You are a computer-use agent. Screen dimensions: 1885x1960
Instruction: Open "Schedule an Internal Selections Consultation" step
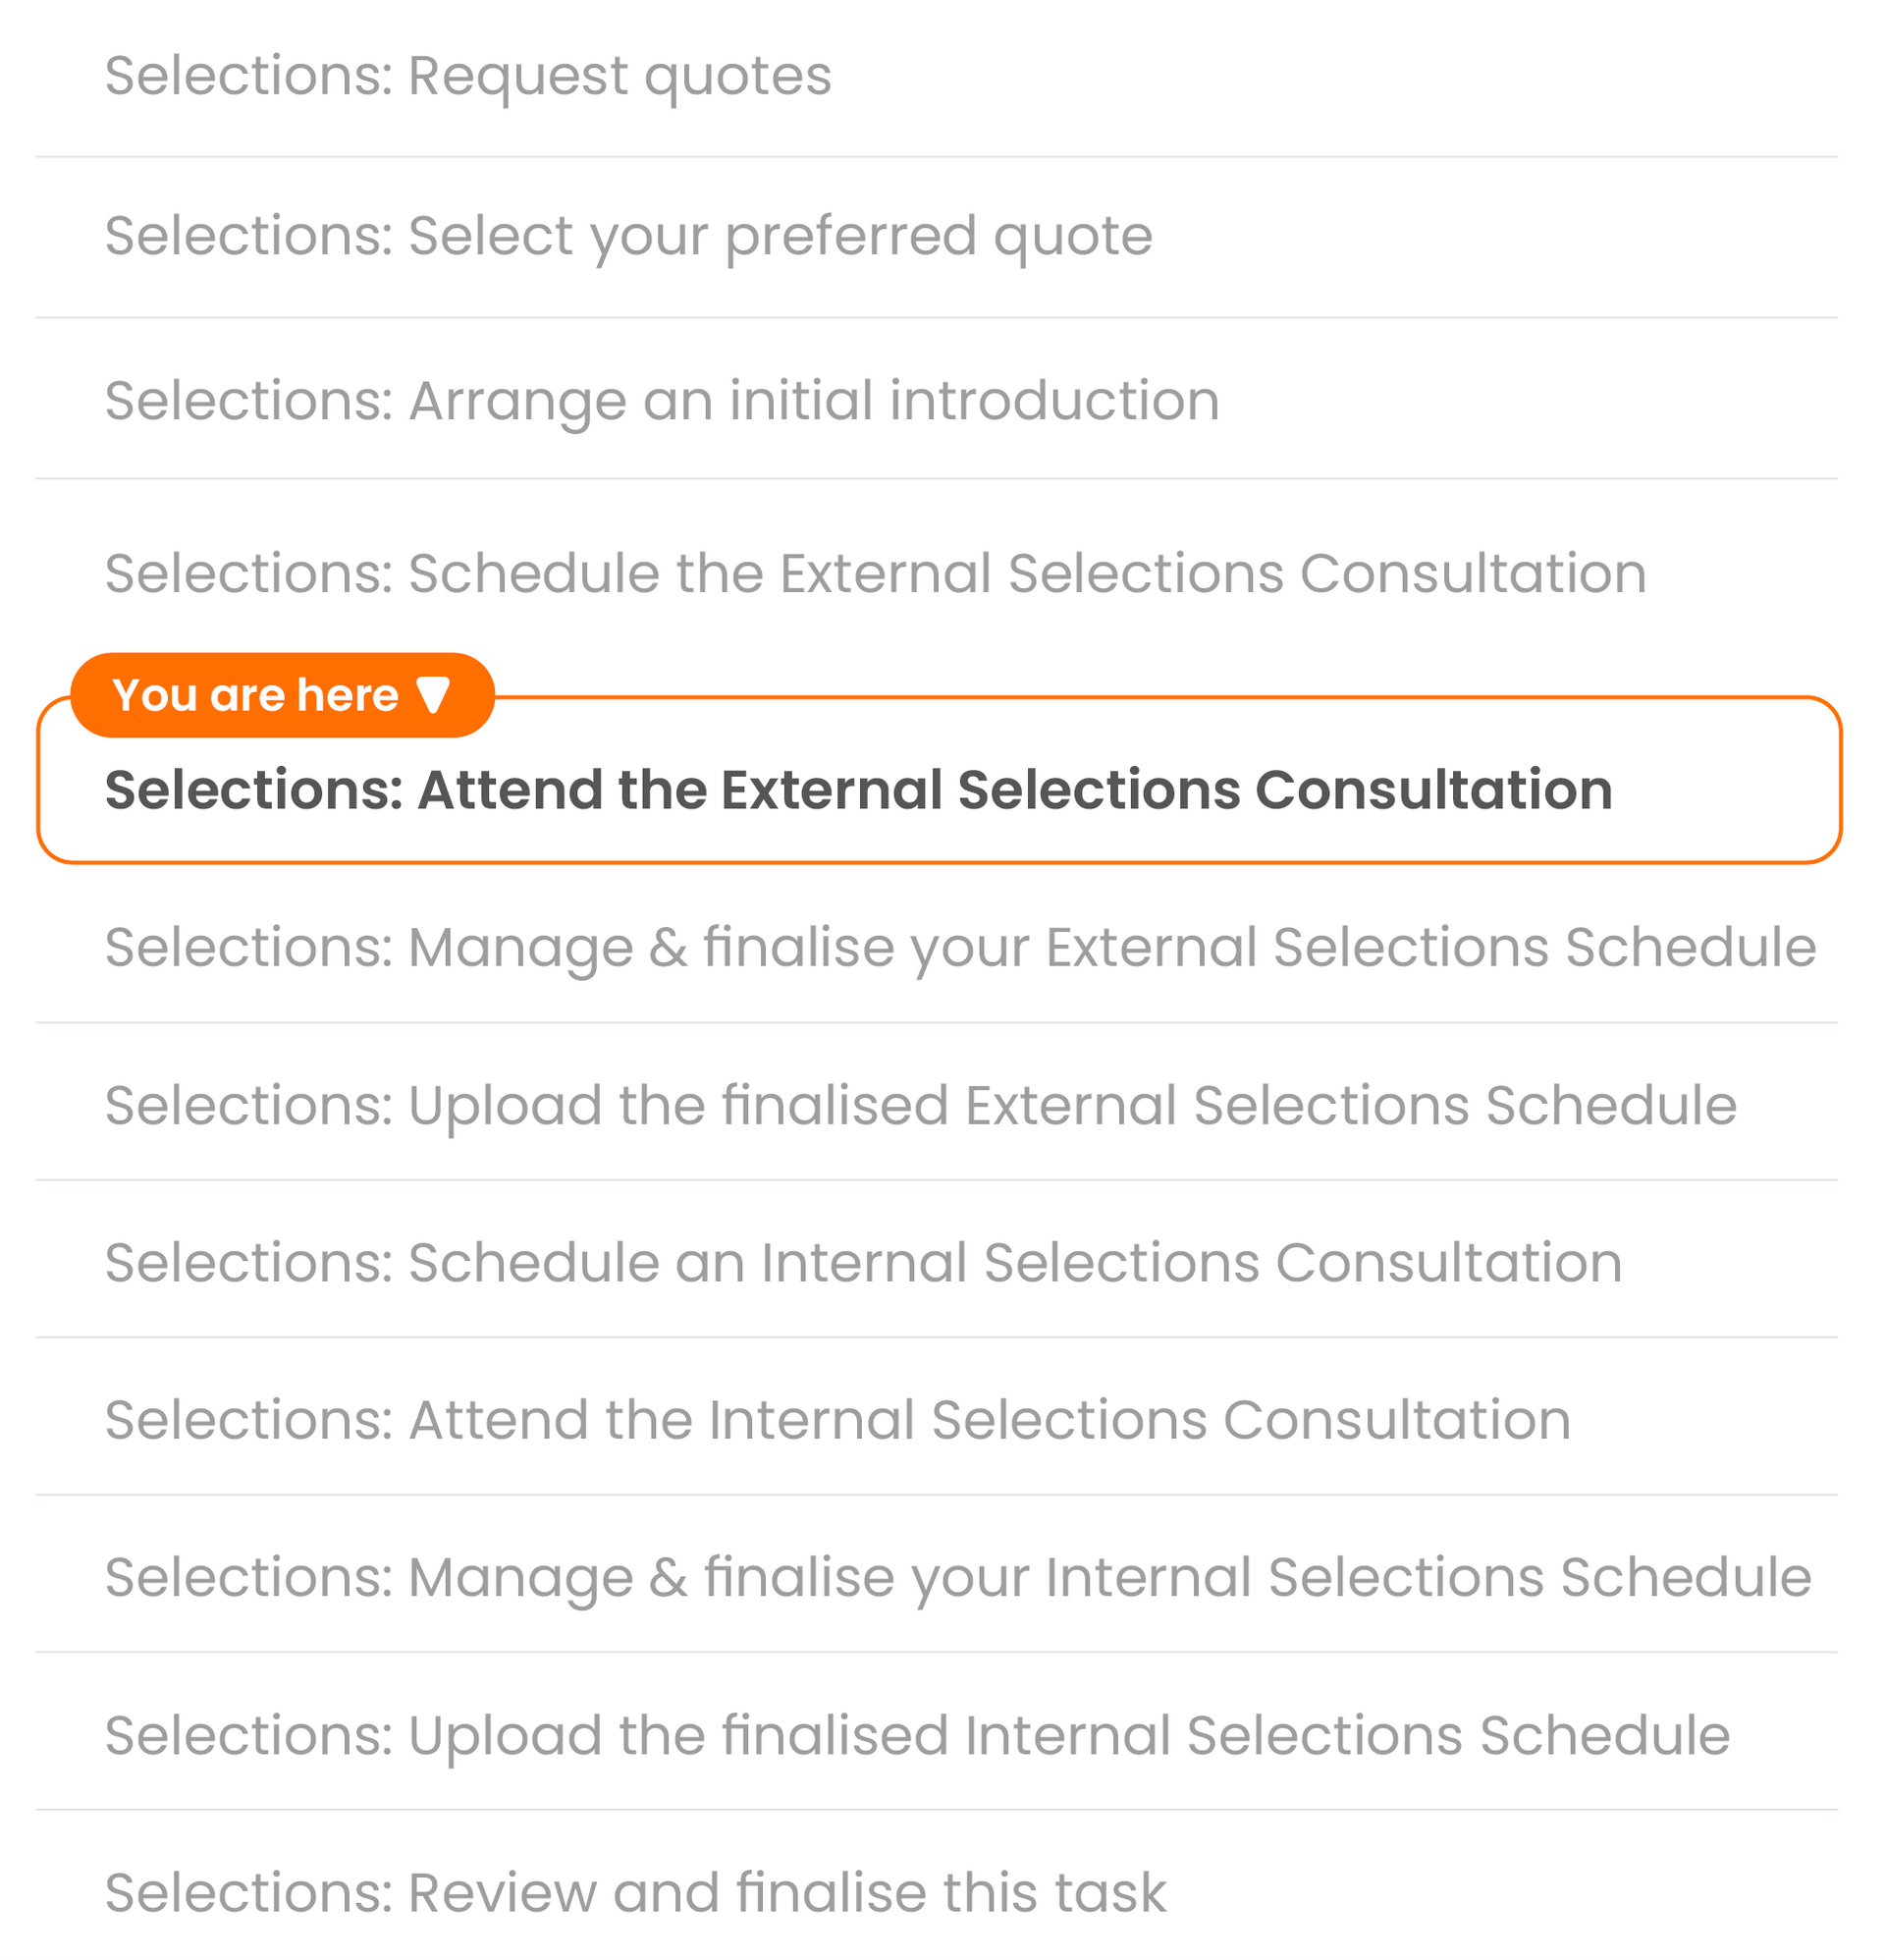point(863,1262)
